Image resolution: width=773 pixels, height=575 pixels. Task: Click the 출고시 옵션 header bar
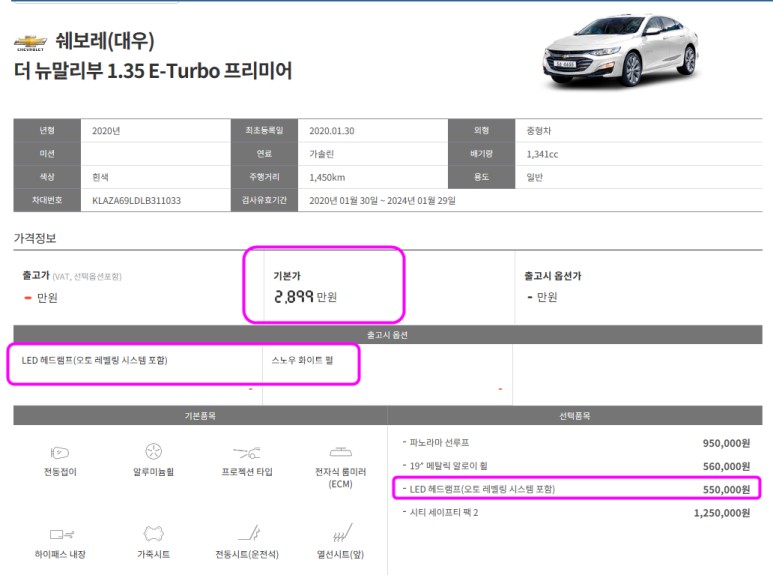(387, 335)
